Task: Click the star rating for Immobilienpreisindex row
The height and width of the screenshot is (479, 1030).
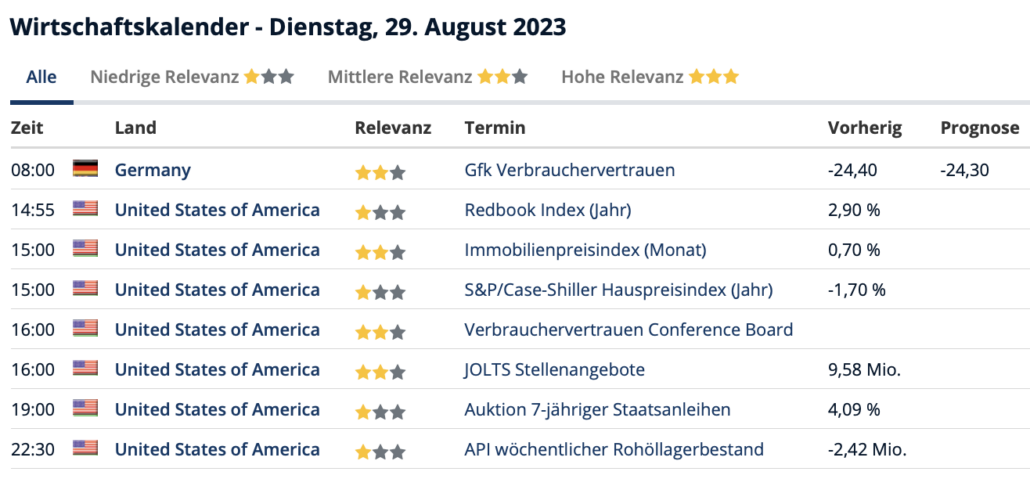Action: click(380, 253)
